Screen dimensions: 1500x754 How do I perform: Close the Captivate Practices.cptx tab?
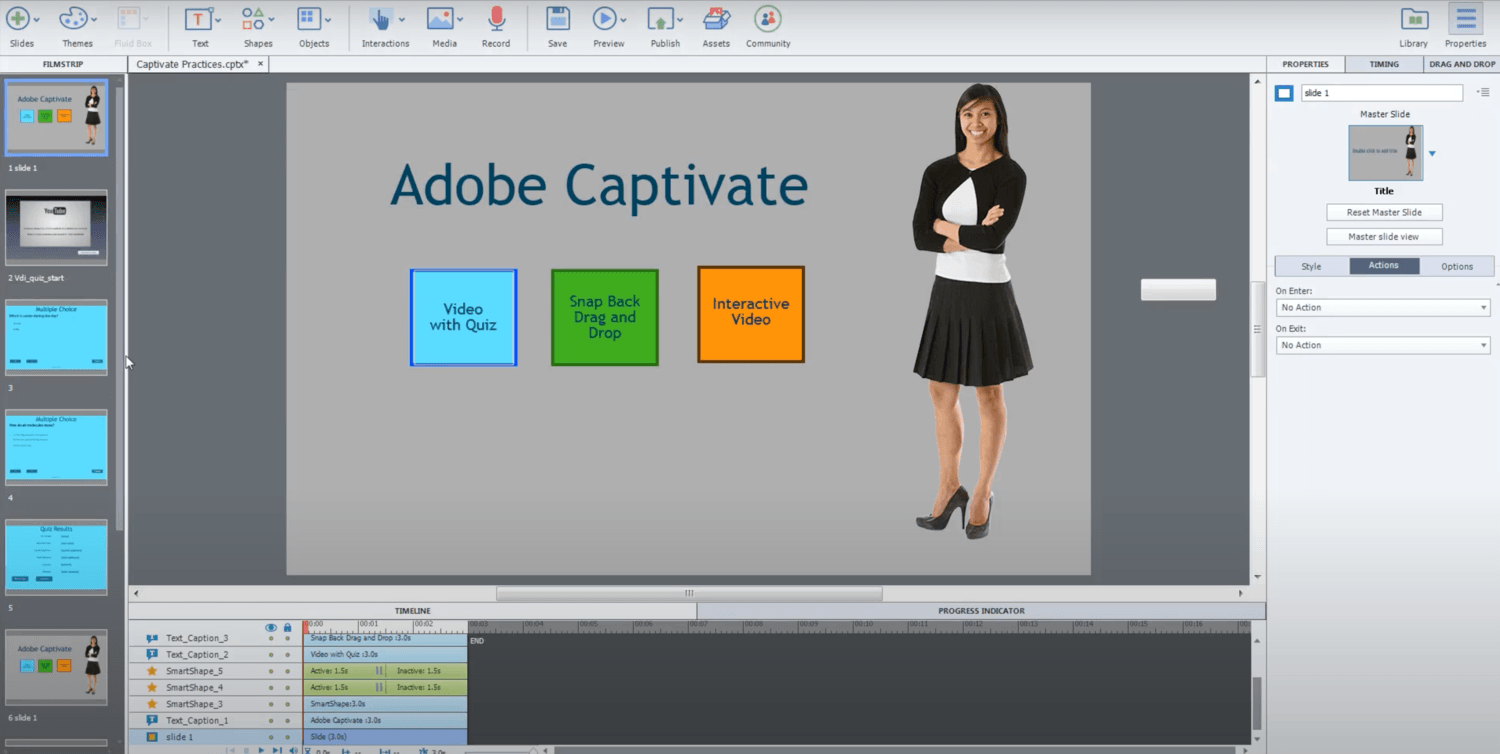(261, 64)
